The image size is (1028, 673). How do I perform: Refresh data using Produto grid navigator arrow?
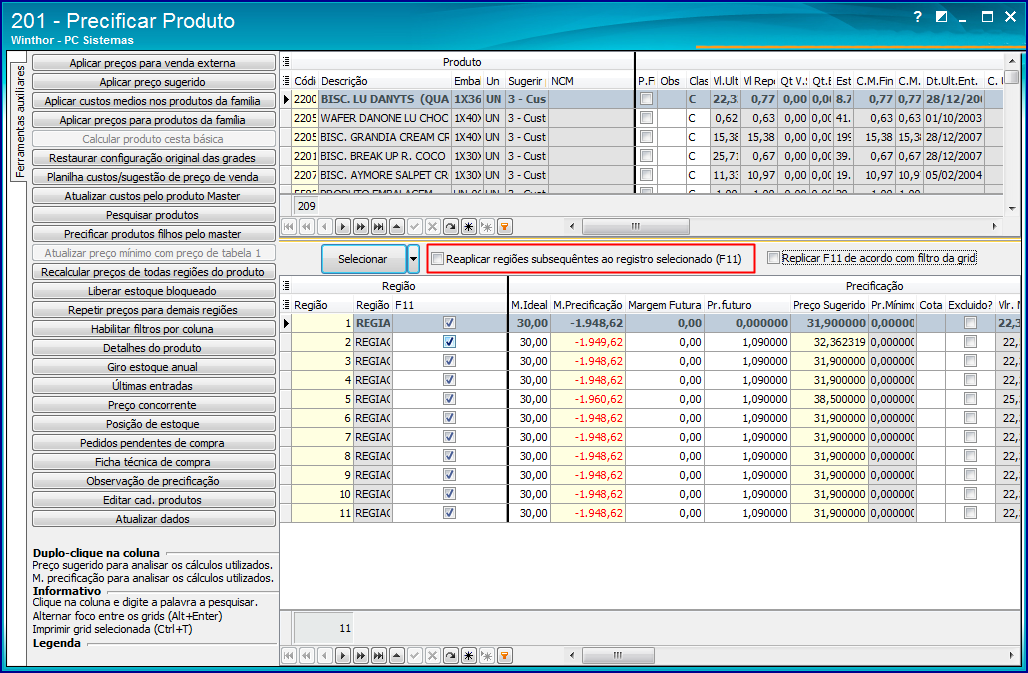coord(450,227)
